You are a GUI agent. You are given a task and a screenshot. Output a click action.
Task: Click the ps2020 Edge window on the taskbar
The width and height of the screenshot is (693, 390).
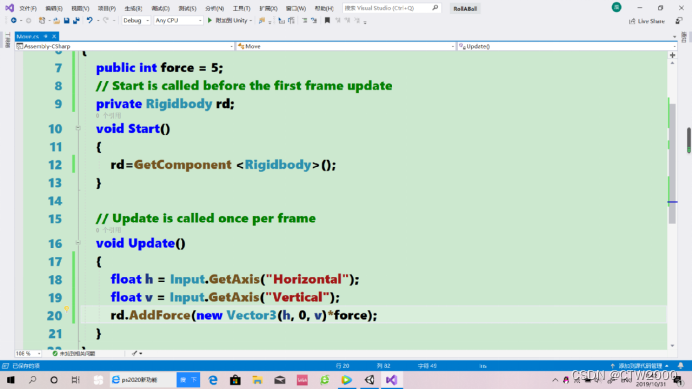[142, 380]
